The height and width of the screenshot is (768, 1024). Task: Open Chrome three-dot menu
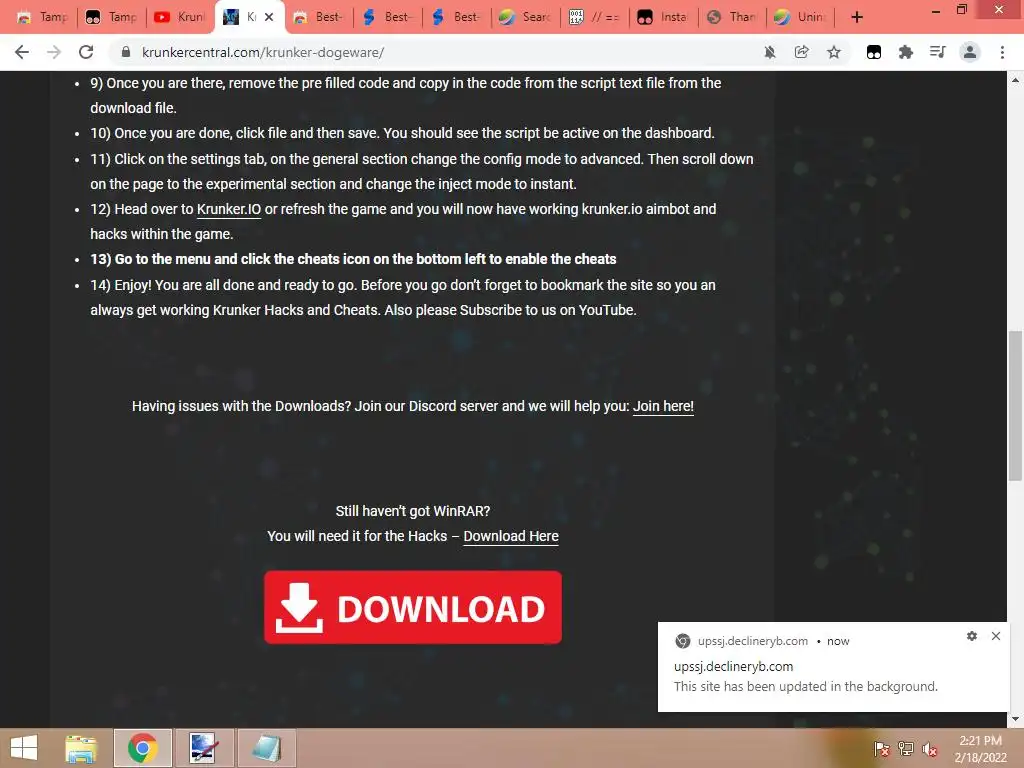click(1002, 52)
